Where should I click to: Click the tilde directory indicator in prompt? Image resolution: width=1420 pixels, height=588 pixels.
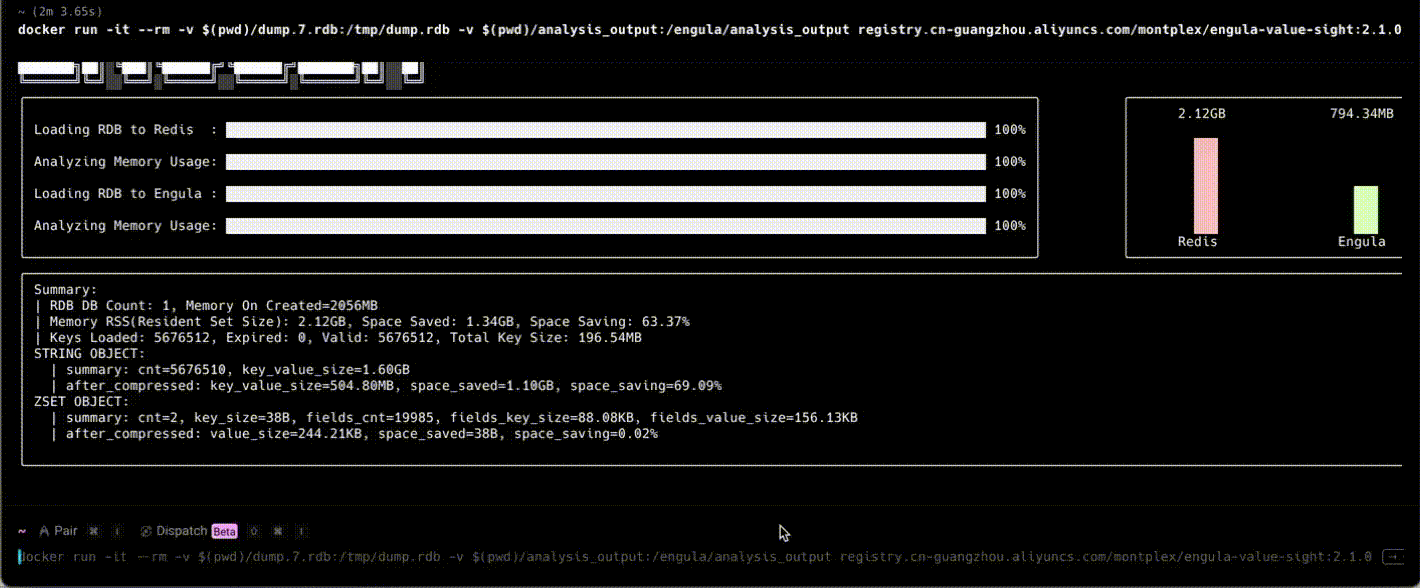22,531
